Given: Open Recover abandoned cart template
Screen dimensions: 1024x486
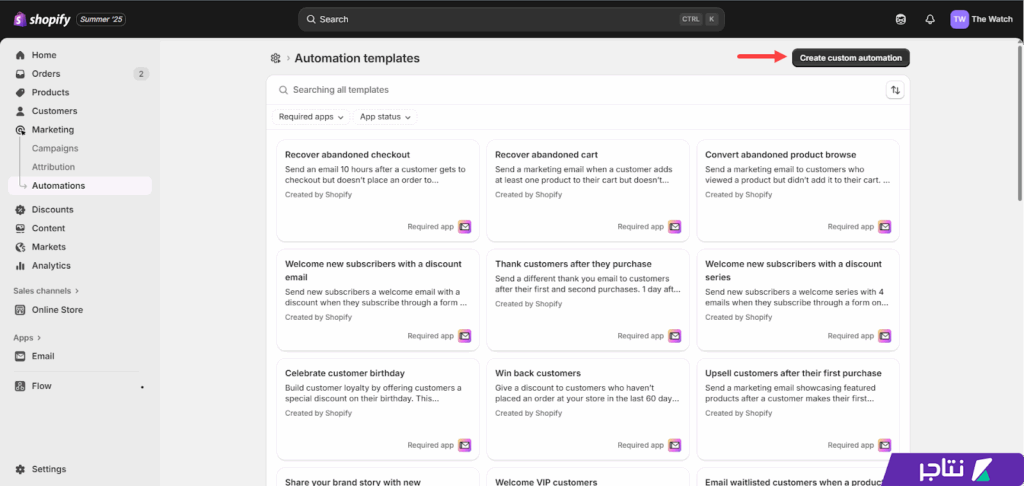Looking at the screenshot, I should tap(588, 191).
